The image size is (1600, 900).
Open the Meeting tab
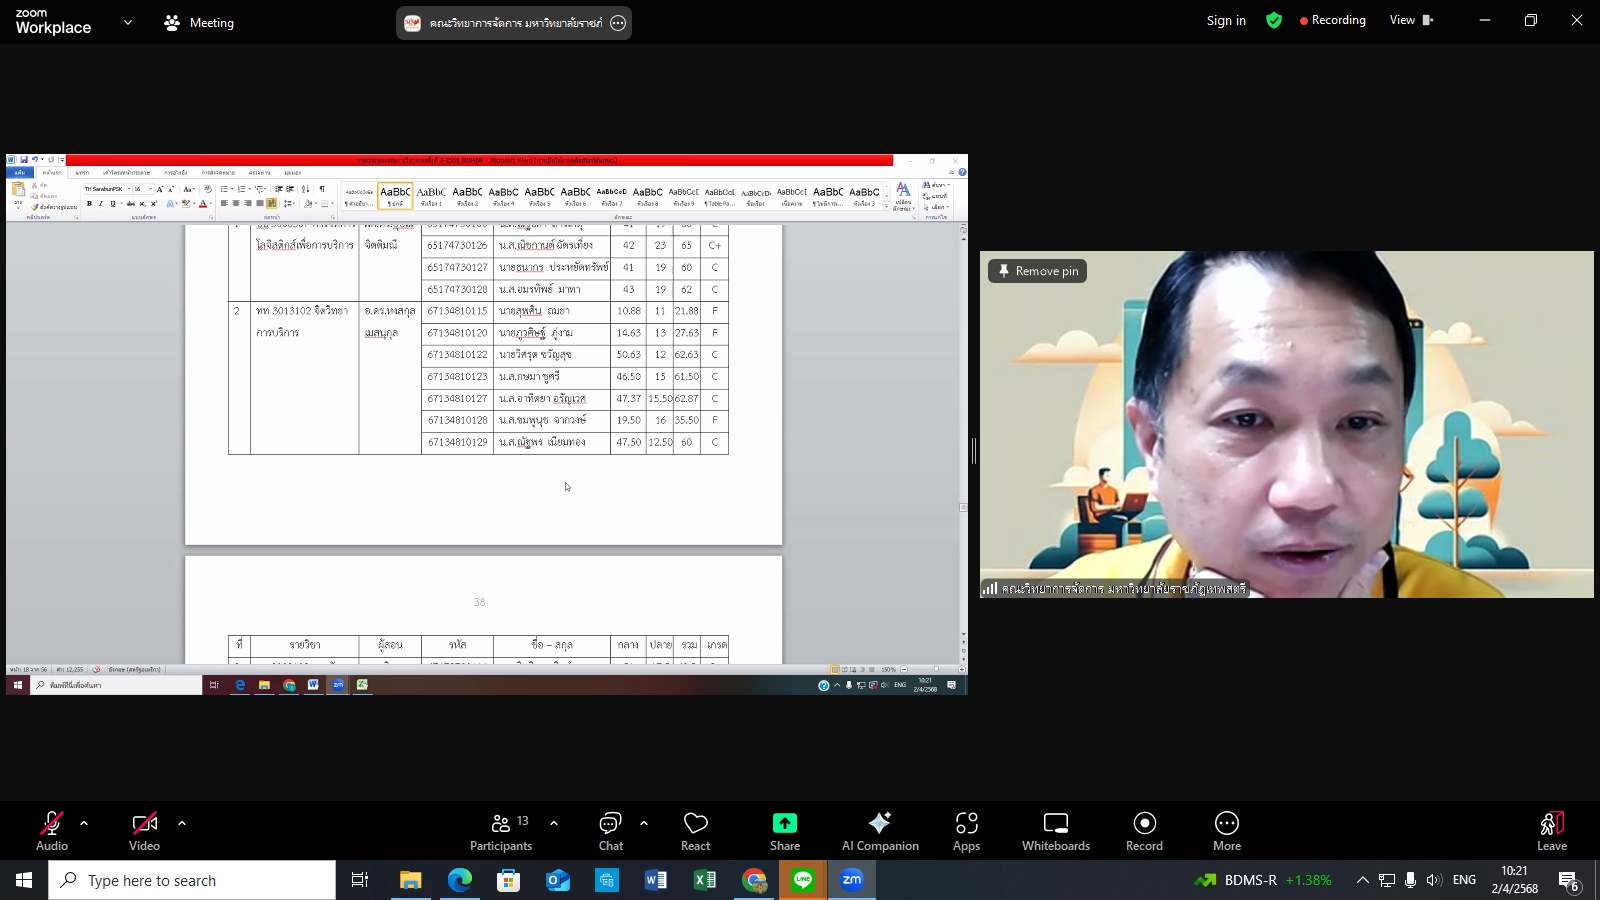[x=199, y=22]
